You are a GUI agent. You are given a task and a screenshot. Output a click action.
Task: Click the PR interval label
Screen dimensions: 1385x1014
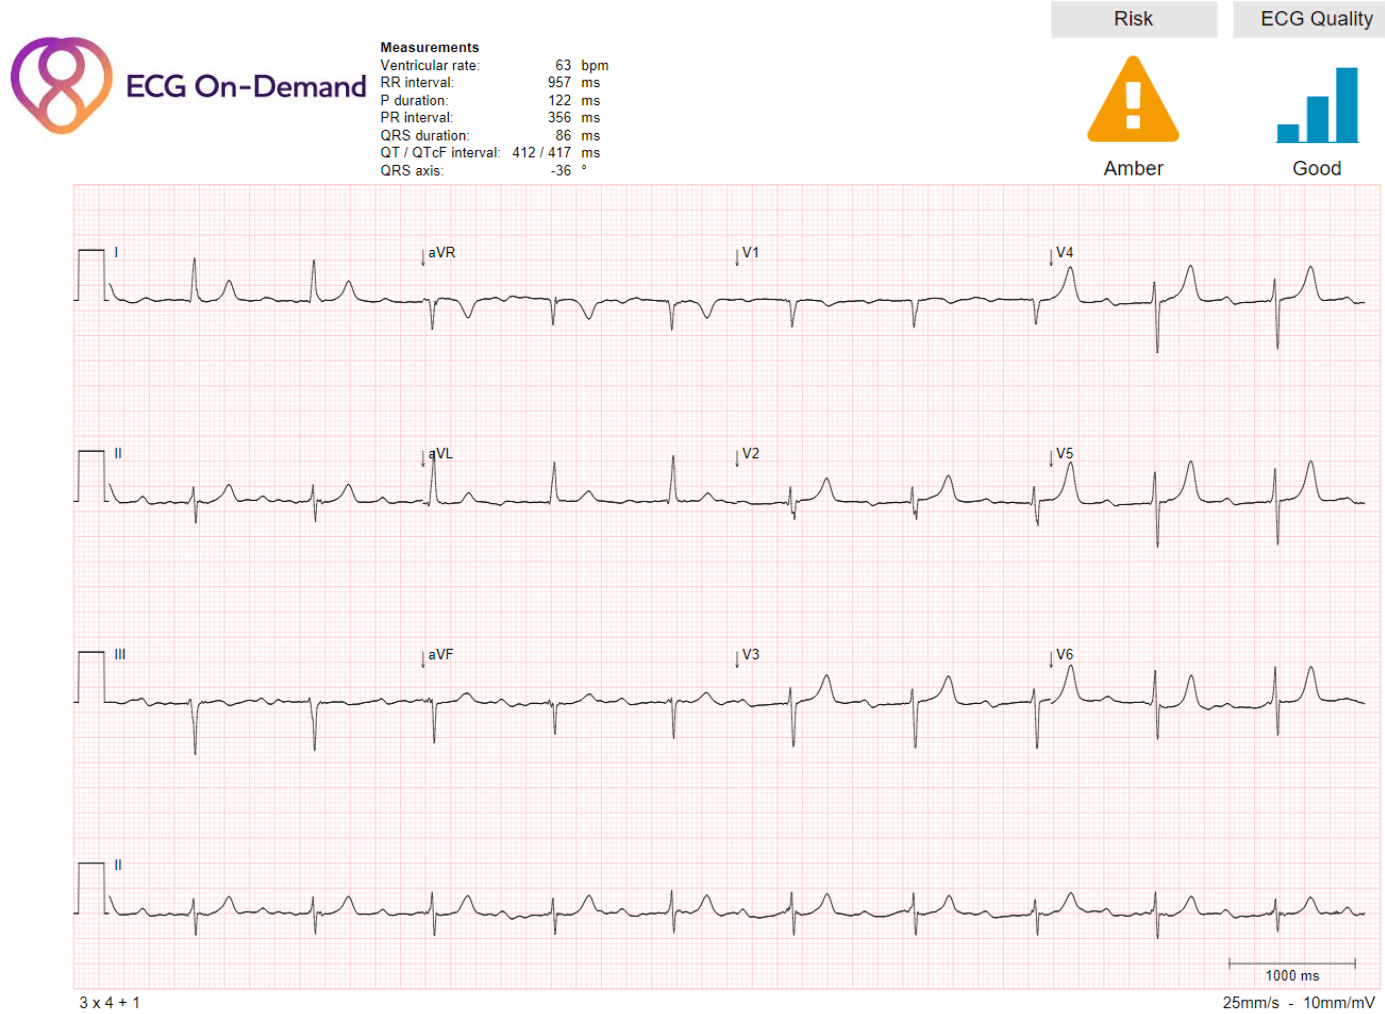pyautogui.click(x=416, y=118)
